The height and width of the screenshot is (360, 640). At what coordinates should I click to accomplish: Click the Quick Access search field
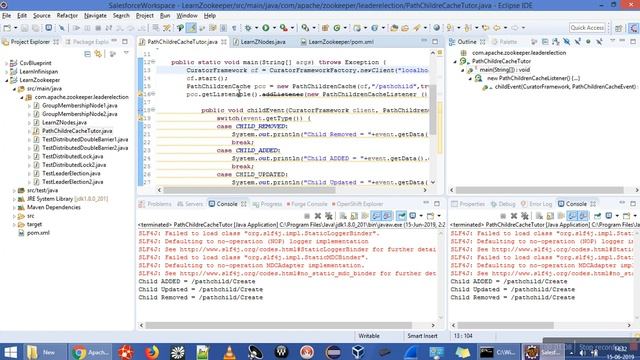[587, 28]
